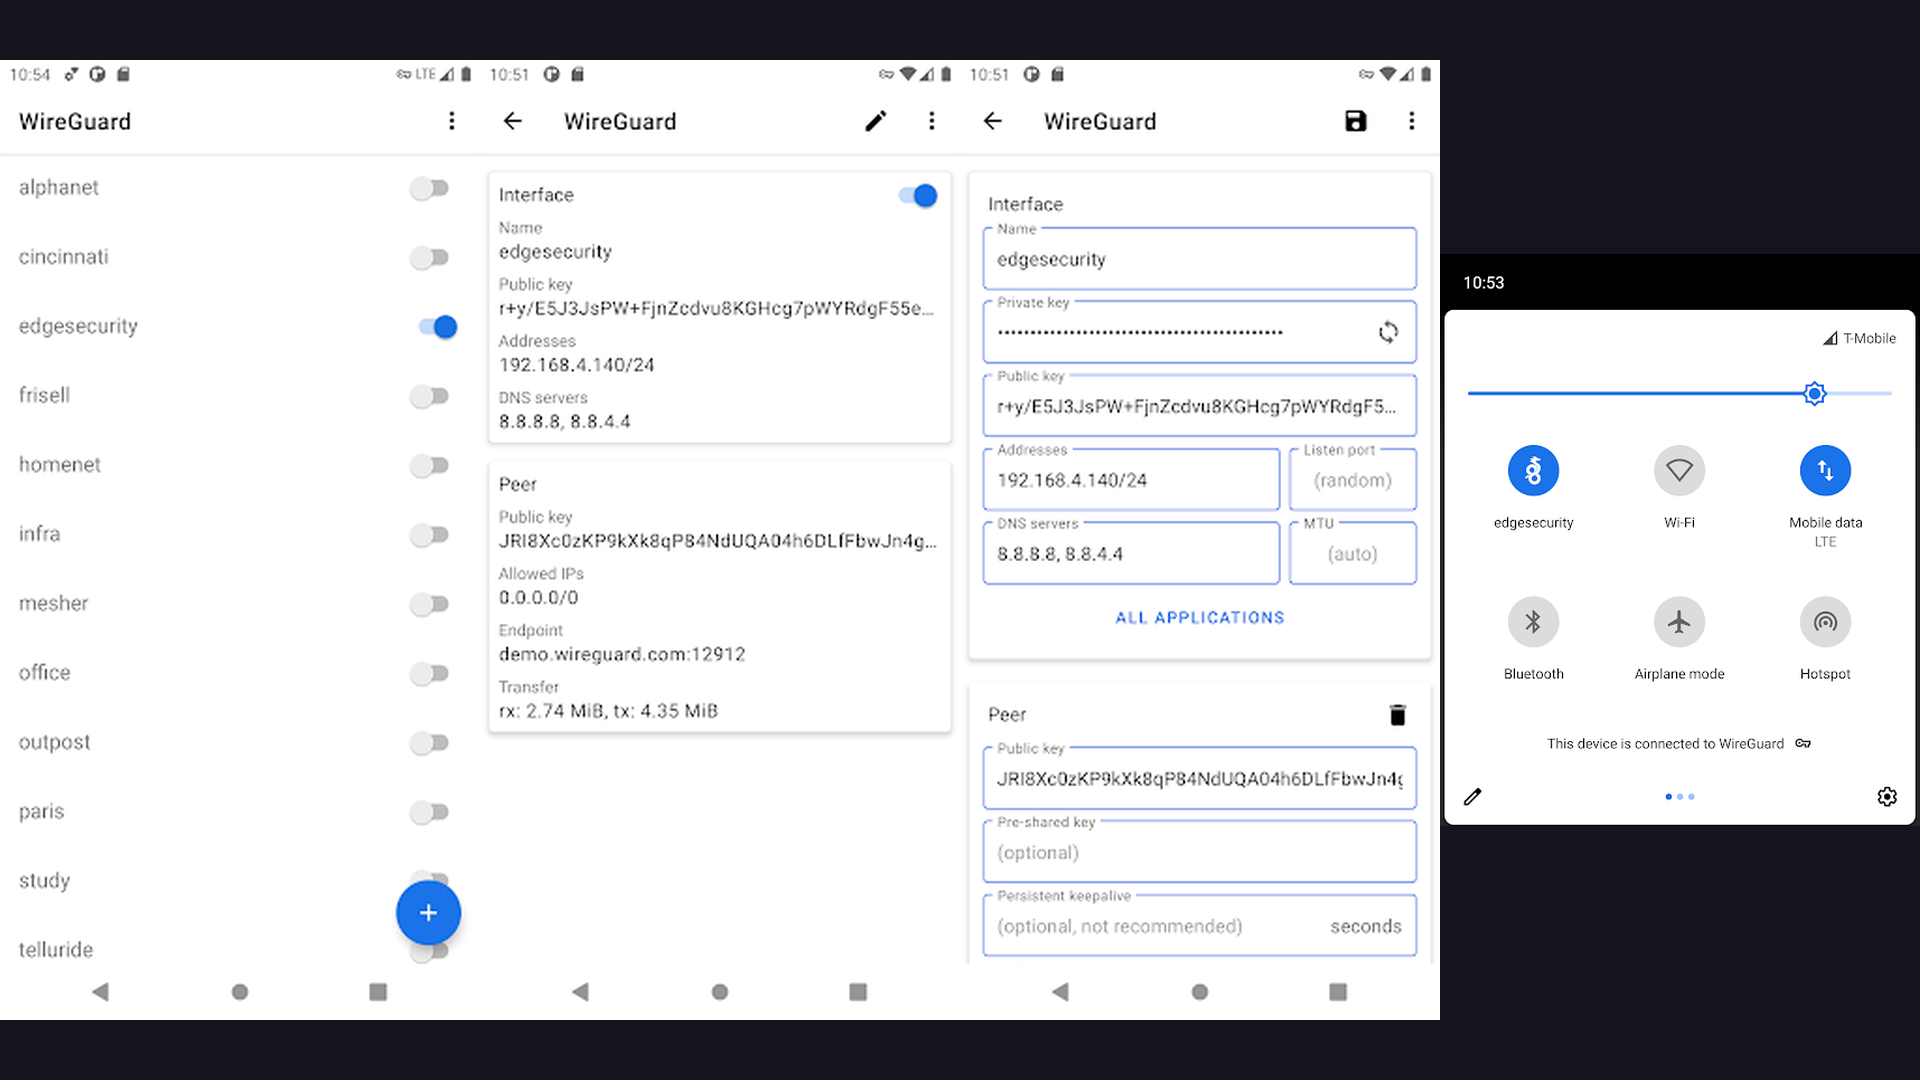Image resolution: width=1920 pixels, height=1080 pixels.
Task: Tap Android back button under tunnel list
Action: click(100, 992)
